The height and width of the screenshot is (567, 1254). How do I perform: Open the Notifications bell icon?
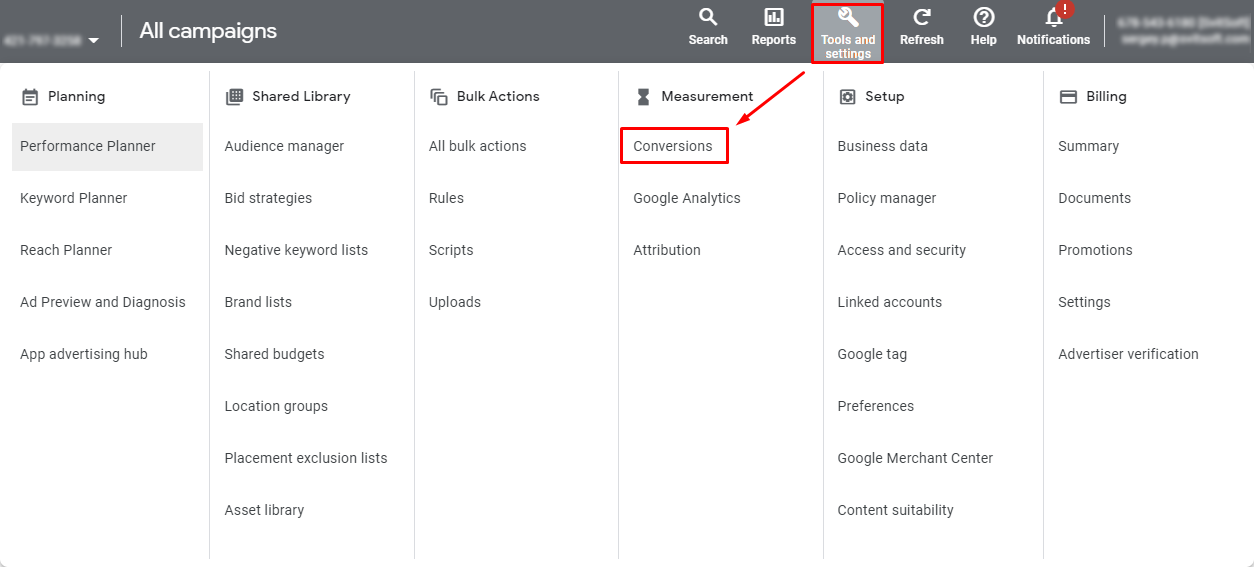click(x=1054, y=17)
